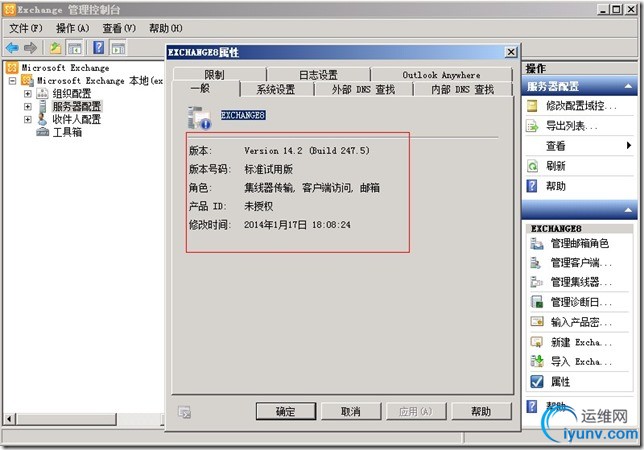Click the Up one level folder icon

click(55, 48)
